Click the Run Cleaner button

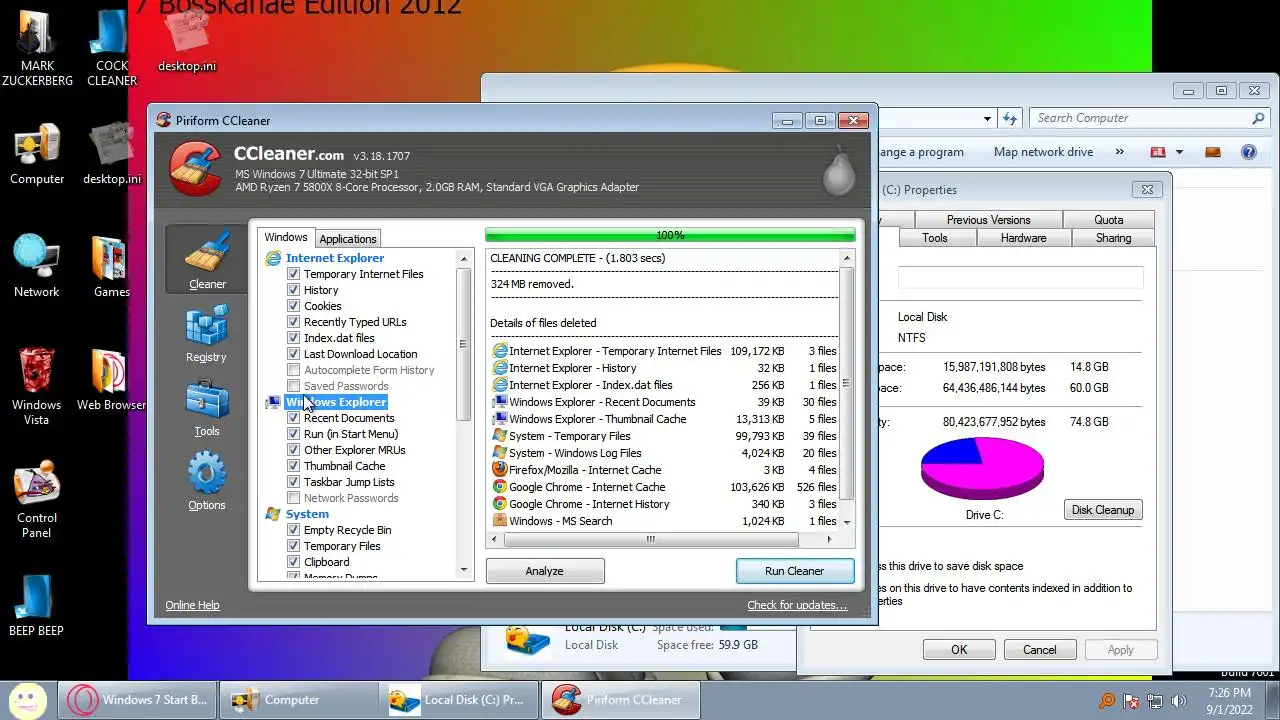tap(795, 571)
